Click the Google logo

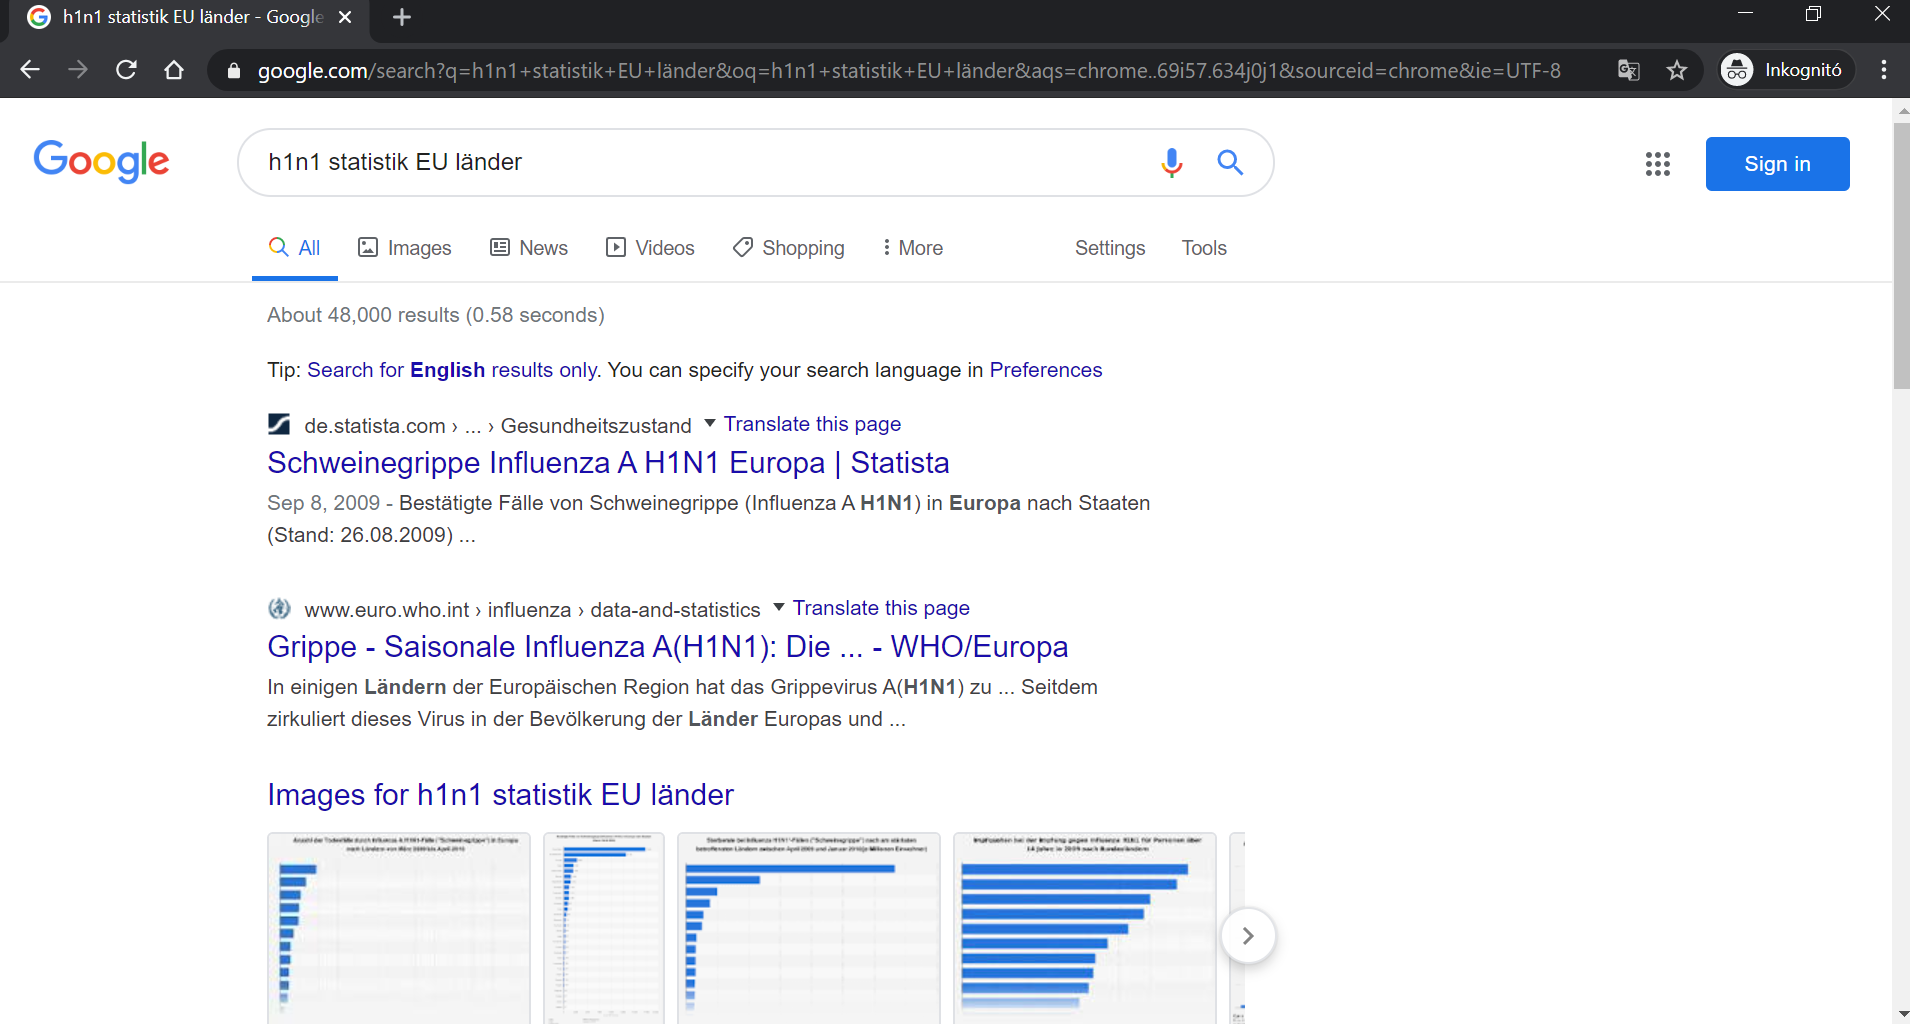click(x=101, y=161)
